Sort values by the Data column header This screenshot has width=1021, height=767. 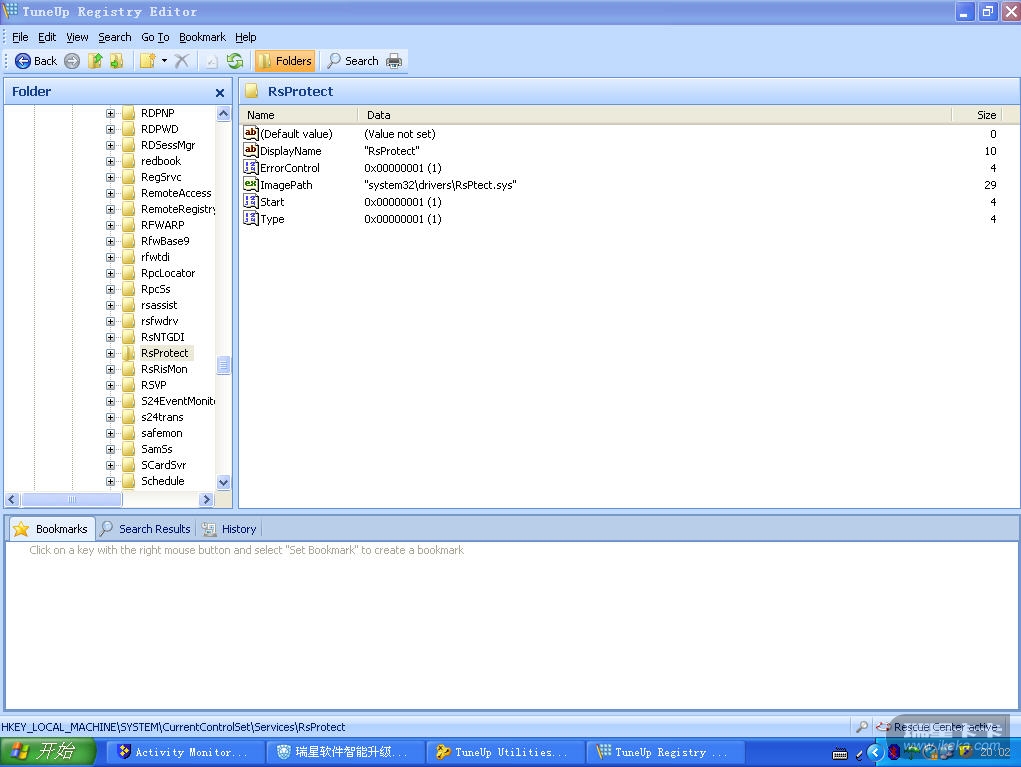[x=654, y=115]
